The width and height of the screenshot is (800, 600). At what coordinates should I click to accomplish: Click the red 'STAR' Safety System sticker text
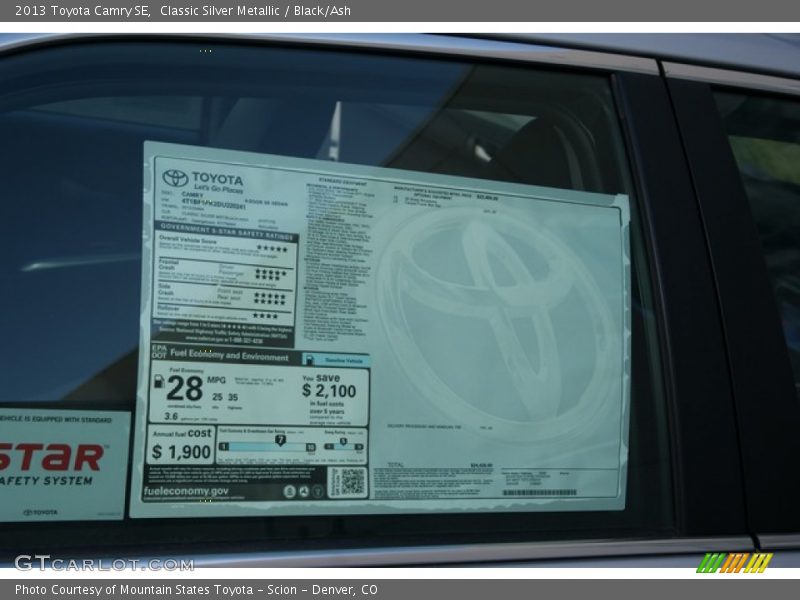(52, 458)
